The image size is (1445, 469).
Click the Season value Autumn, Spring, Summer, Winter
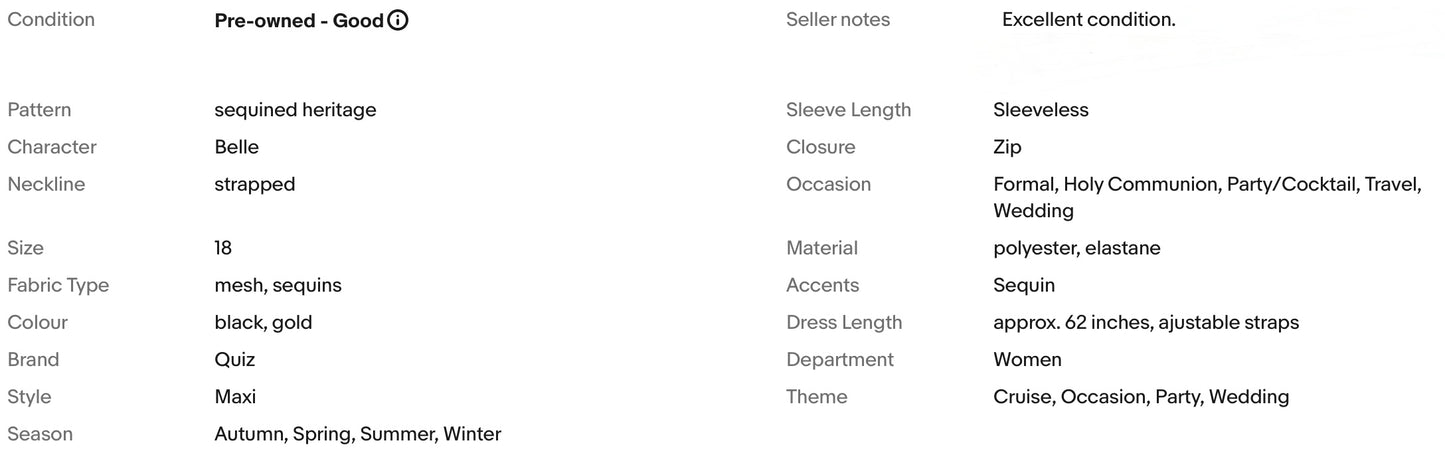358,434
